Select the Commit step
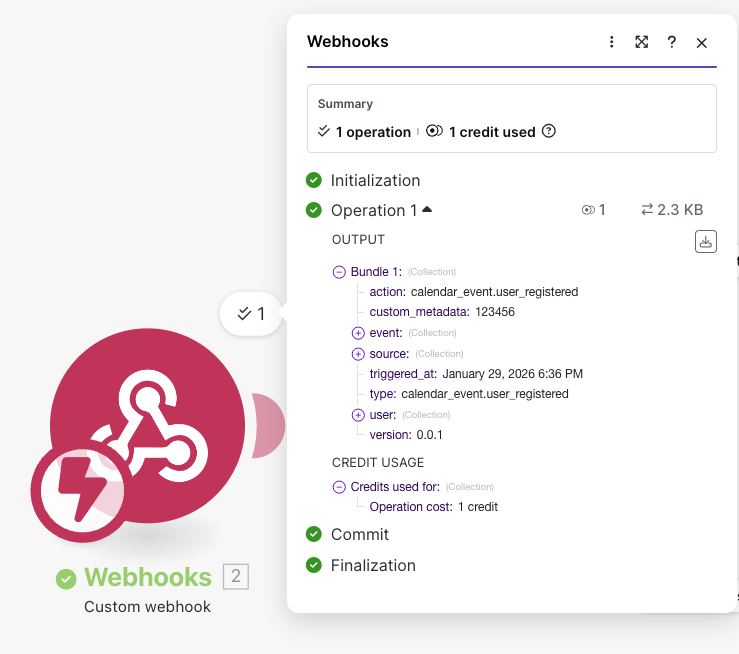This screenshot has height=654, width=739. click(x=360, y=534)
